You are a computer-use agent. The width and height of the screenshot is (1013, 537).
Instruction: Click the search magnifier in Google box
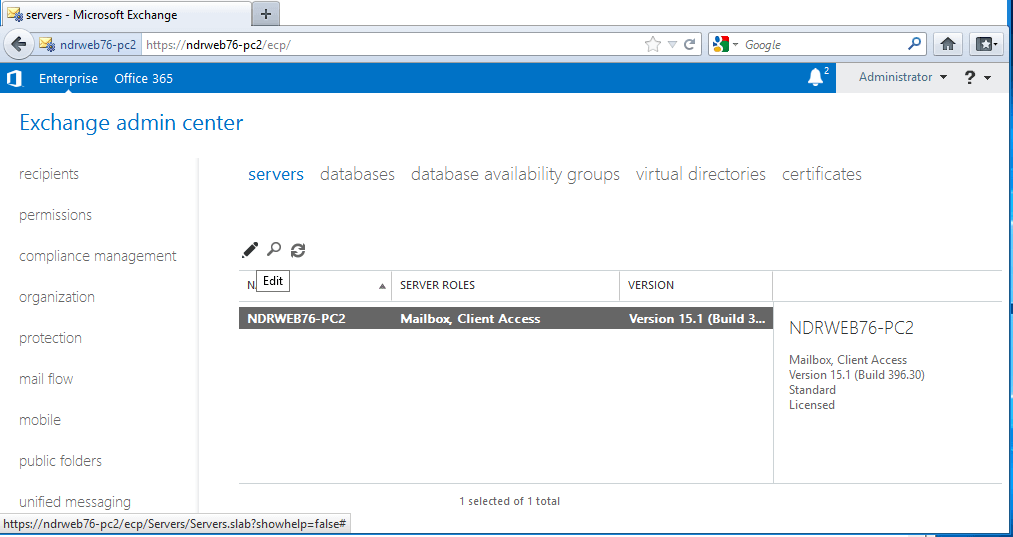(x=914, y=44)
